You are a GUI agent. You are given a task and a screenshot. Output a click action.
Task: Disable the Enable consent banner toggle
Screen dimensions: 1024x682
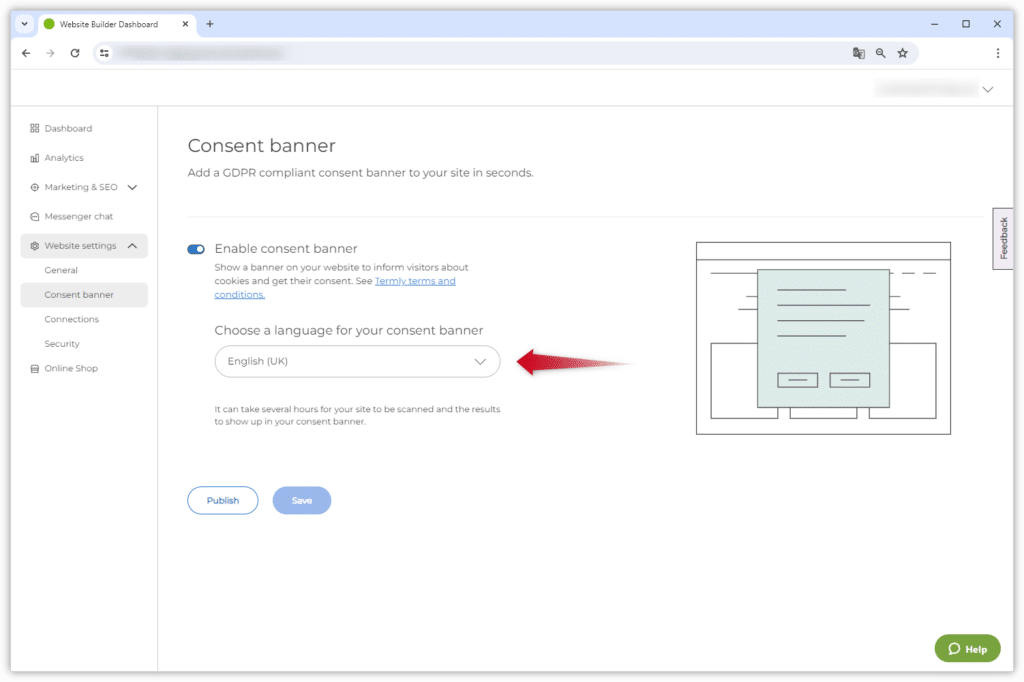(196, 249)
